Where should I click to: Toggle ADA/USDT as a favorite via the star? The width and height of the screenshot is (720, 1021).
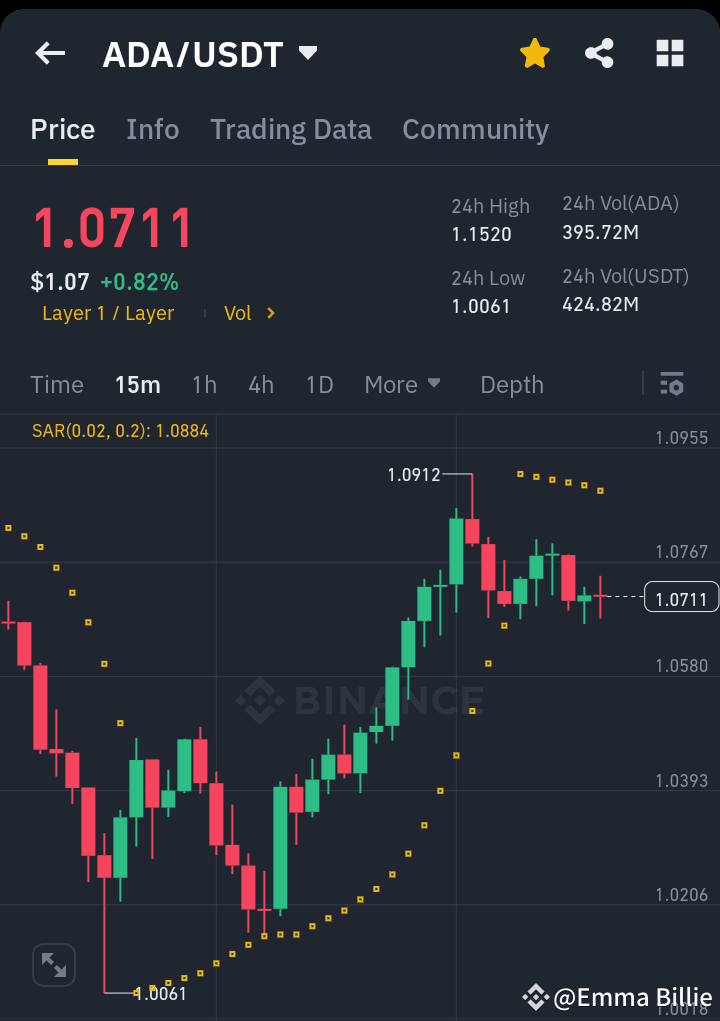coord(535,54)
